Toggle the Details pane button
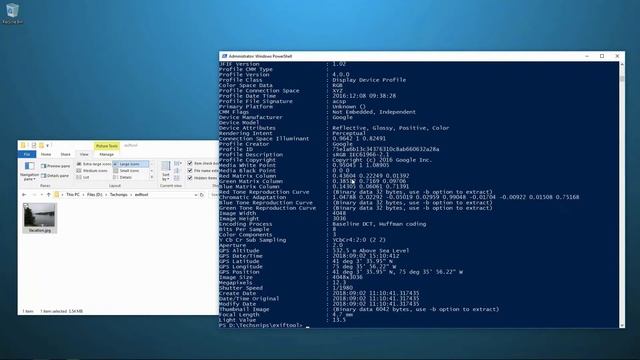Screen dimensions: 640x360 coord(55,176)
